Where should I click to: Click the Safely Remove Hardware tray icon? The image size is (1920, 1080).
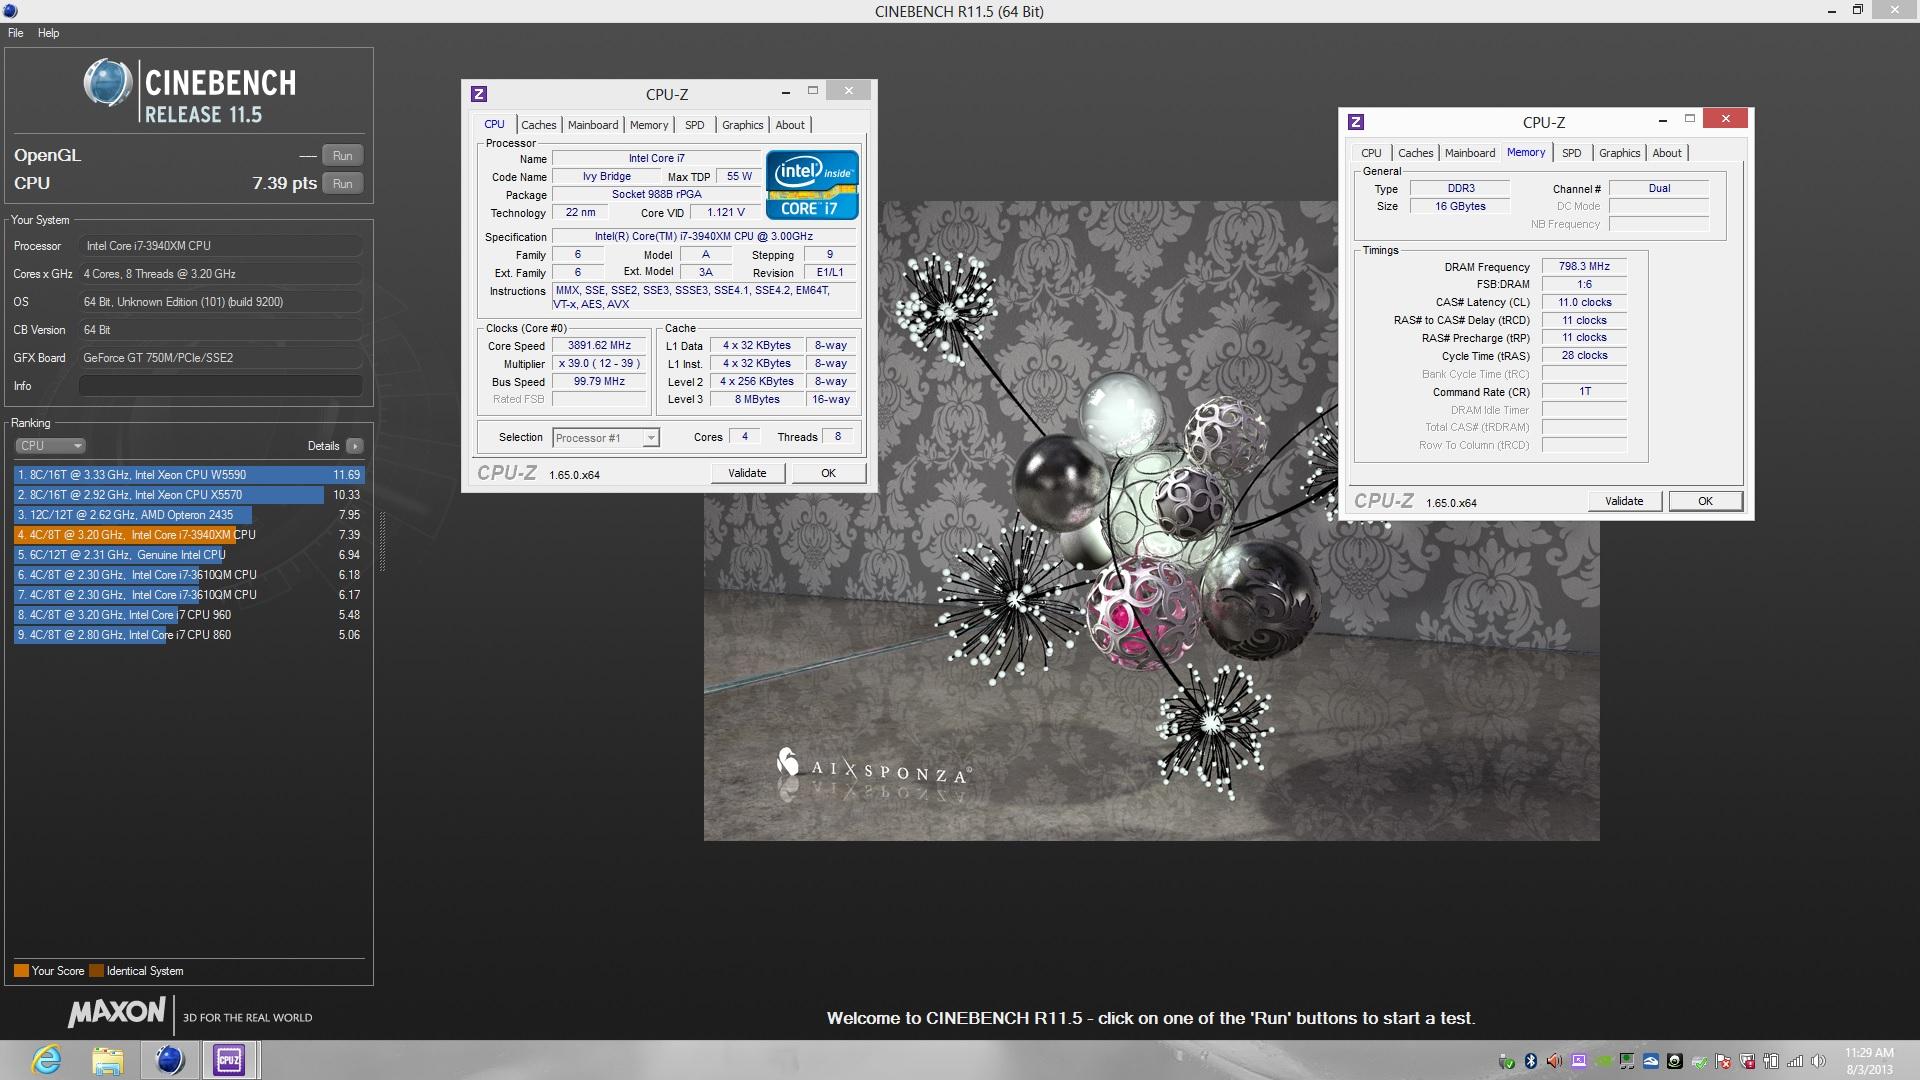1507,1061
